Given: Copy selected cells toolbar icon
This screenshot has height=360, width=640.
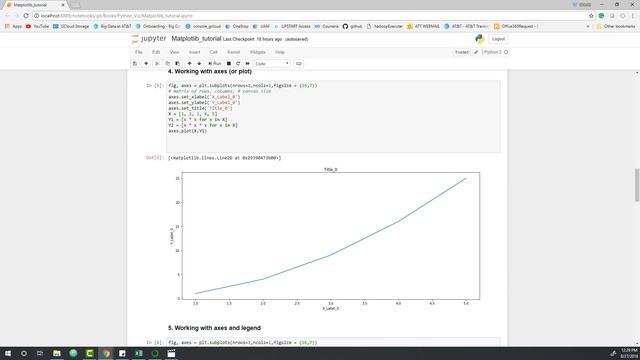Looking at the screenshot, I should 167,64.
